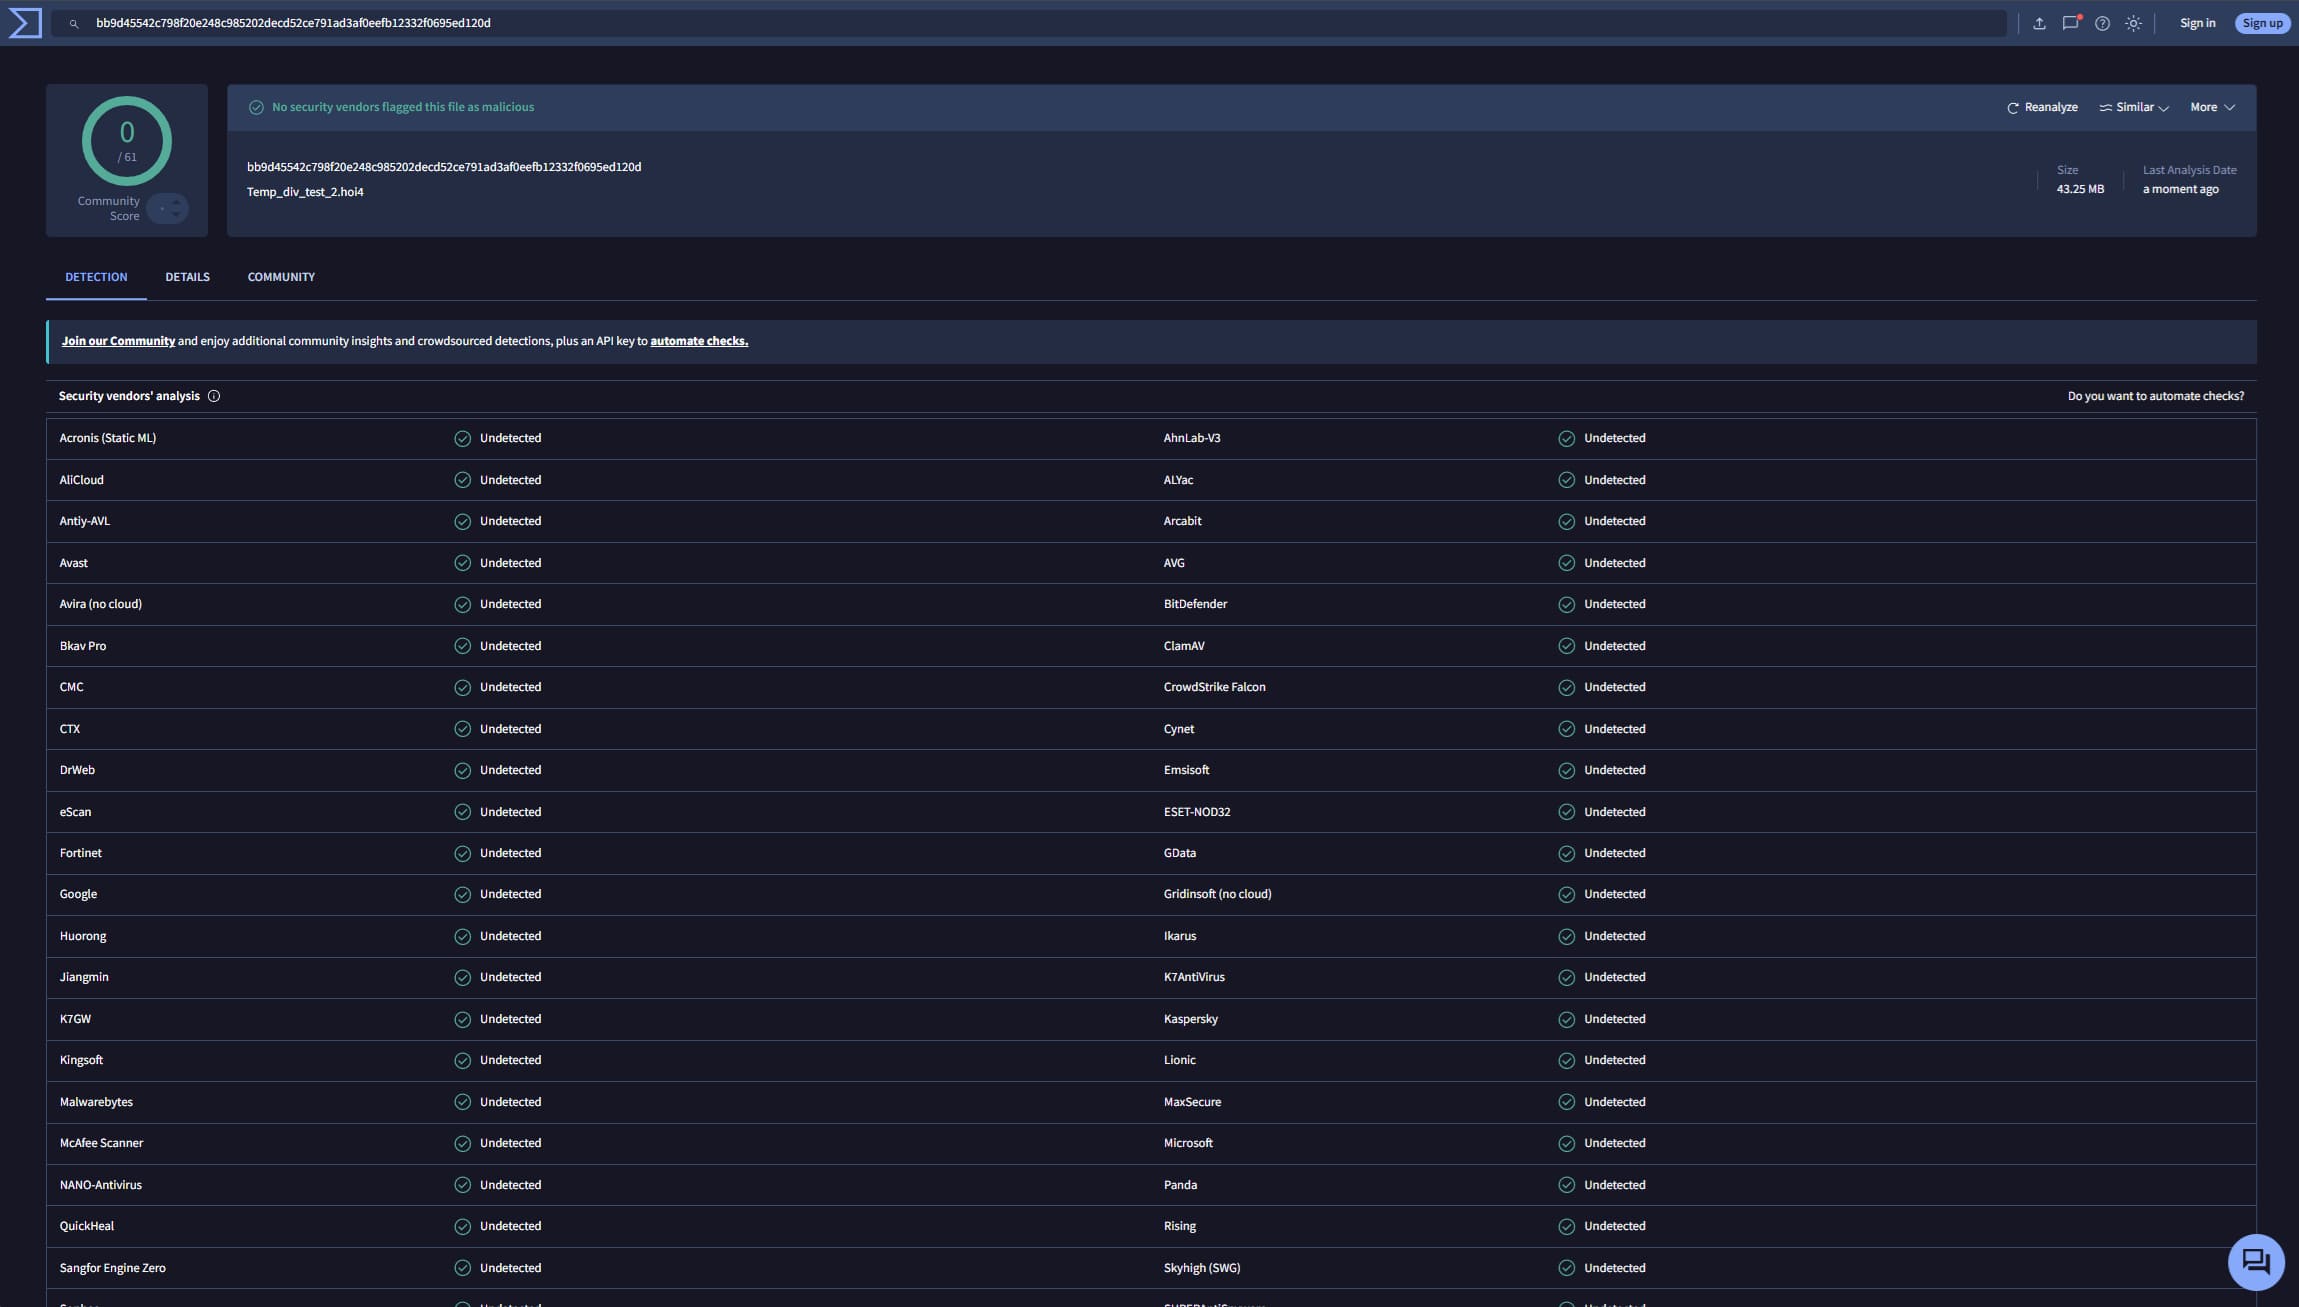Viewport: 2299px width, 1307px height.
Task: Click the file hash text in summary
Action: 444,167
